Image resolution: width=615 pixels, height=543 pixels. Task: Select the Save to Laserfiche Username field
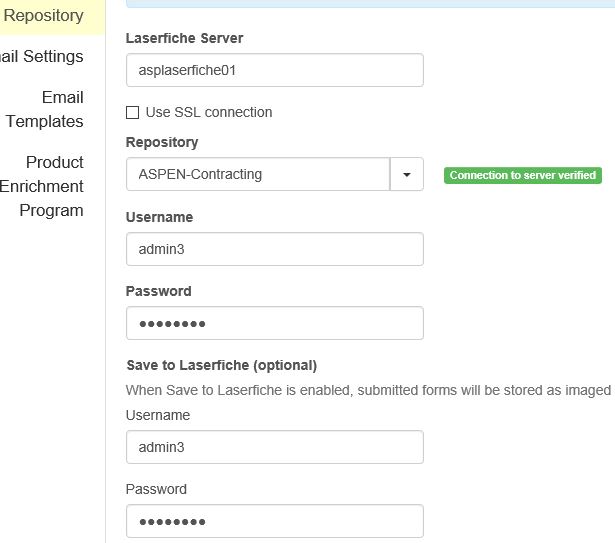pyautogui.click(x=274, y=447)
